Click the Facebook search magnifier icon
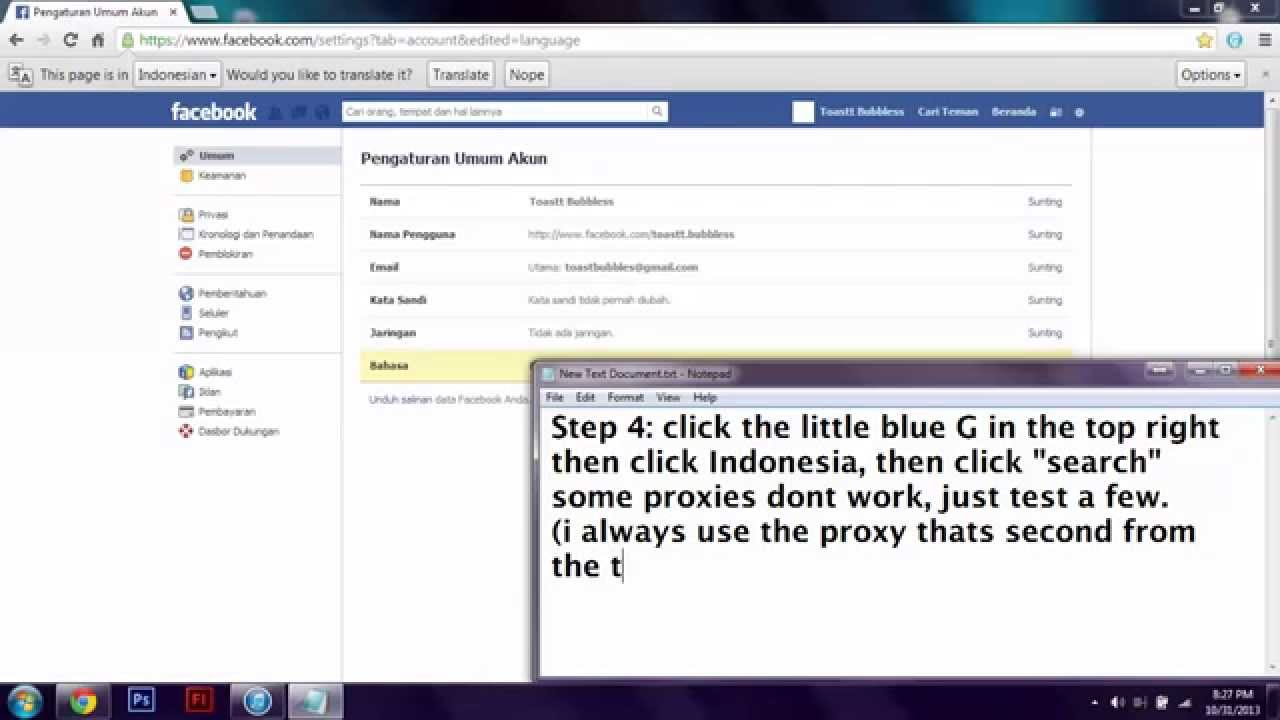The image size is (1280, 720). 657,111
